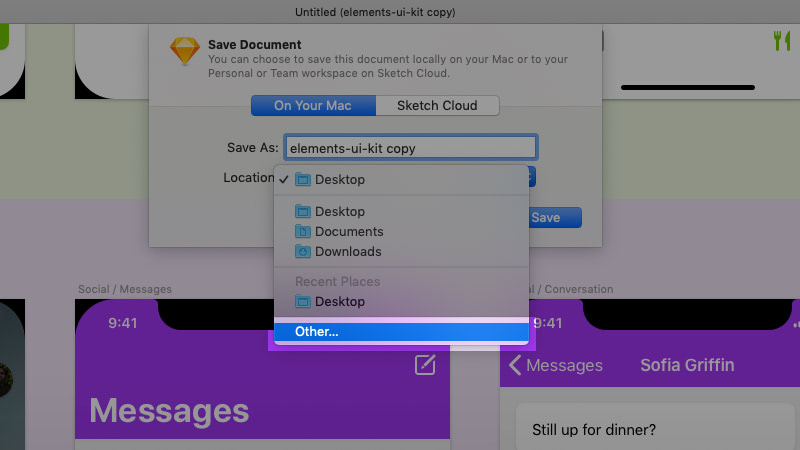Viewport: 800px width, 450px height.
Task: Click the Downloads folder icon
Action: coord(303,252)
